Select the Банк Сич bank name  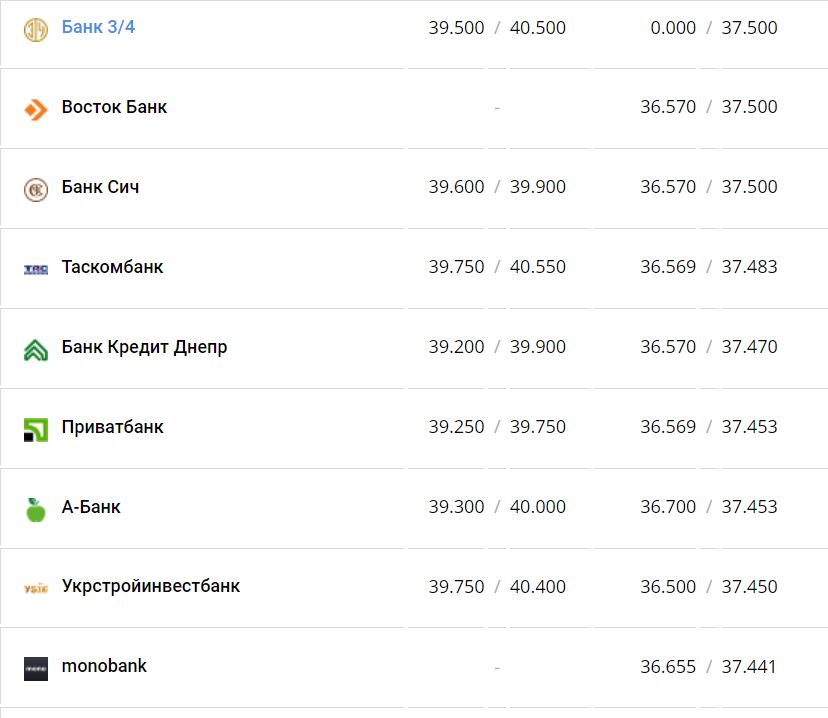(100, 187)
